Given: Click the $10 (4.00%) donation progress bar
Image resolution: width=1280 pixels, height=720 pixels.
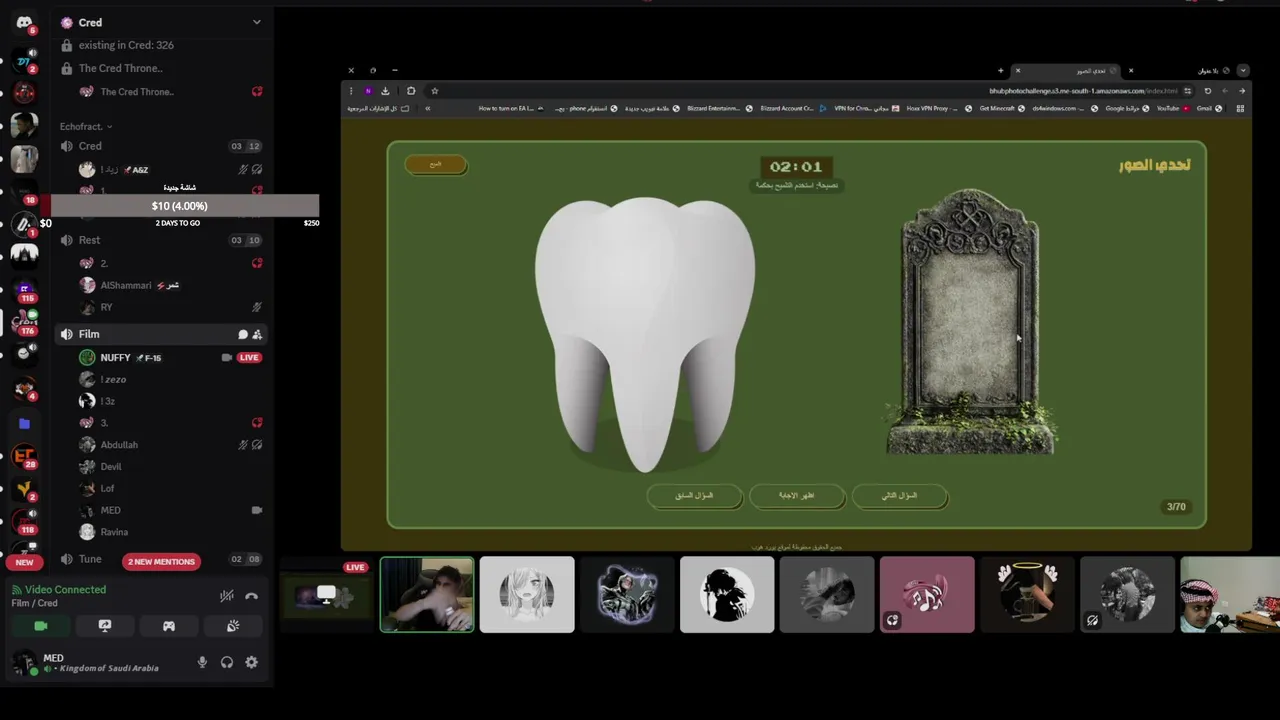Looking at the screenshot, I should pyautogui.click(x=180, y=206).
